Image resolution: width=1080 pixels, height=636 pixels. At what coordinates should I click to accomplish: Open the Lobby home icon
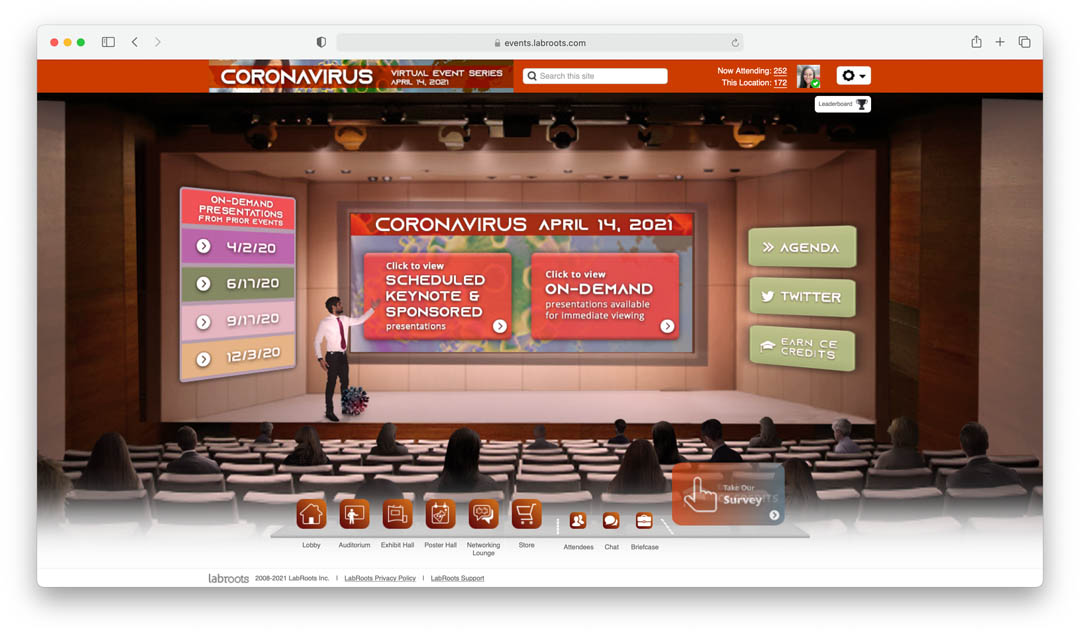coord(311,514)
